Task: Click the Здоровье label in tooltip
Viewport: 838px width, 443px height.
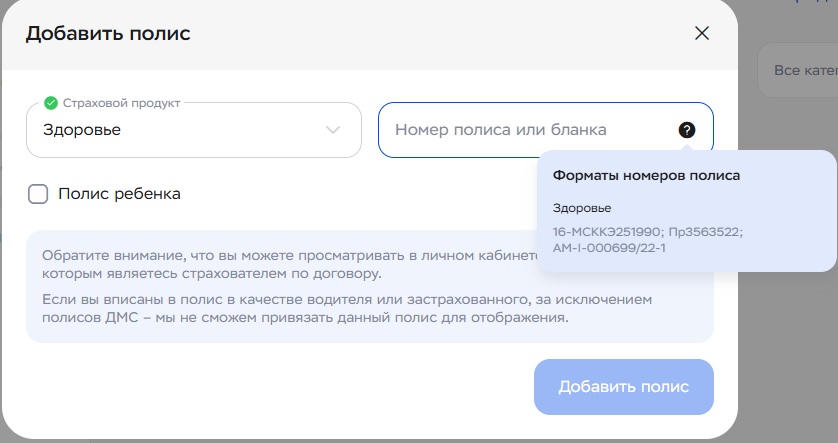Action: [x=582, y=208]
